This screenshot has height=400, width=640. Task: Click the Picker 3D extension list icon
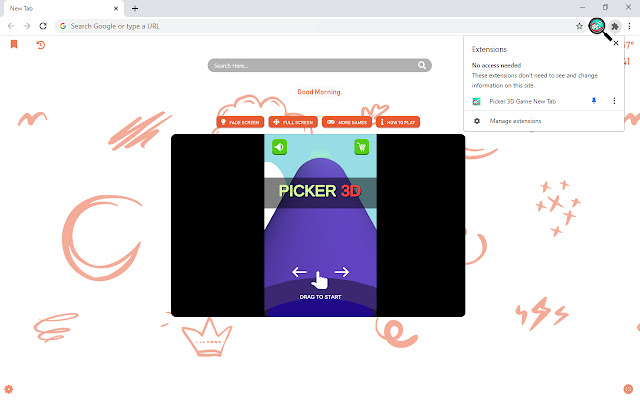[476, 102]
